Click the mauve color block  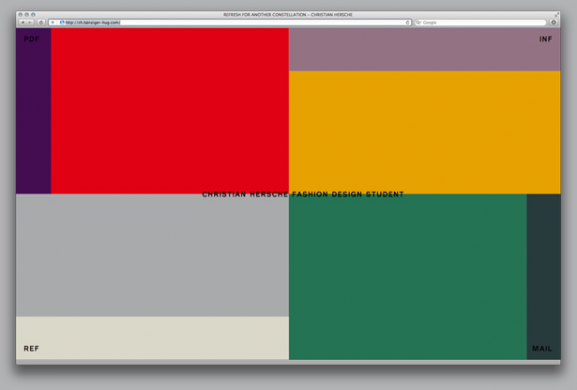click(x=425, y=49)
